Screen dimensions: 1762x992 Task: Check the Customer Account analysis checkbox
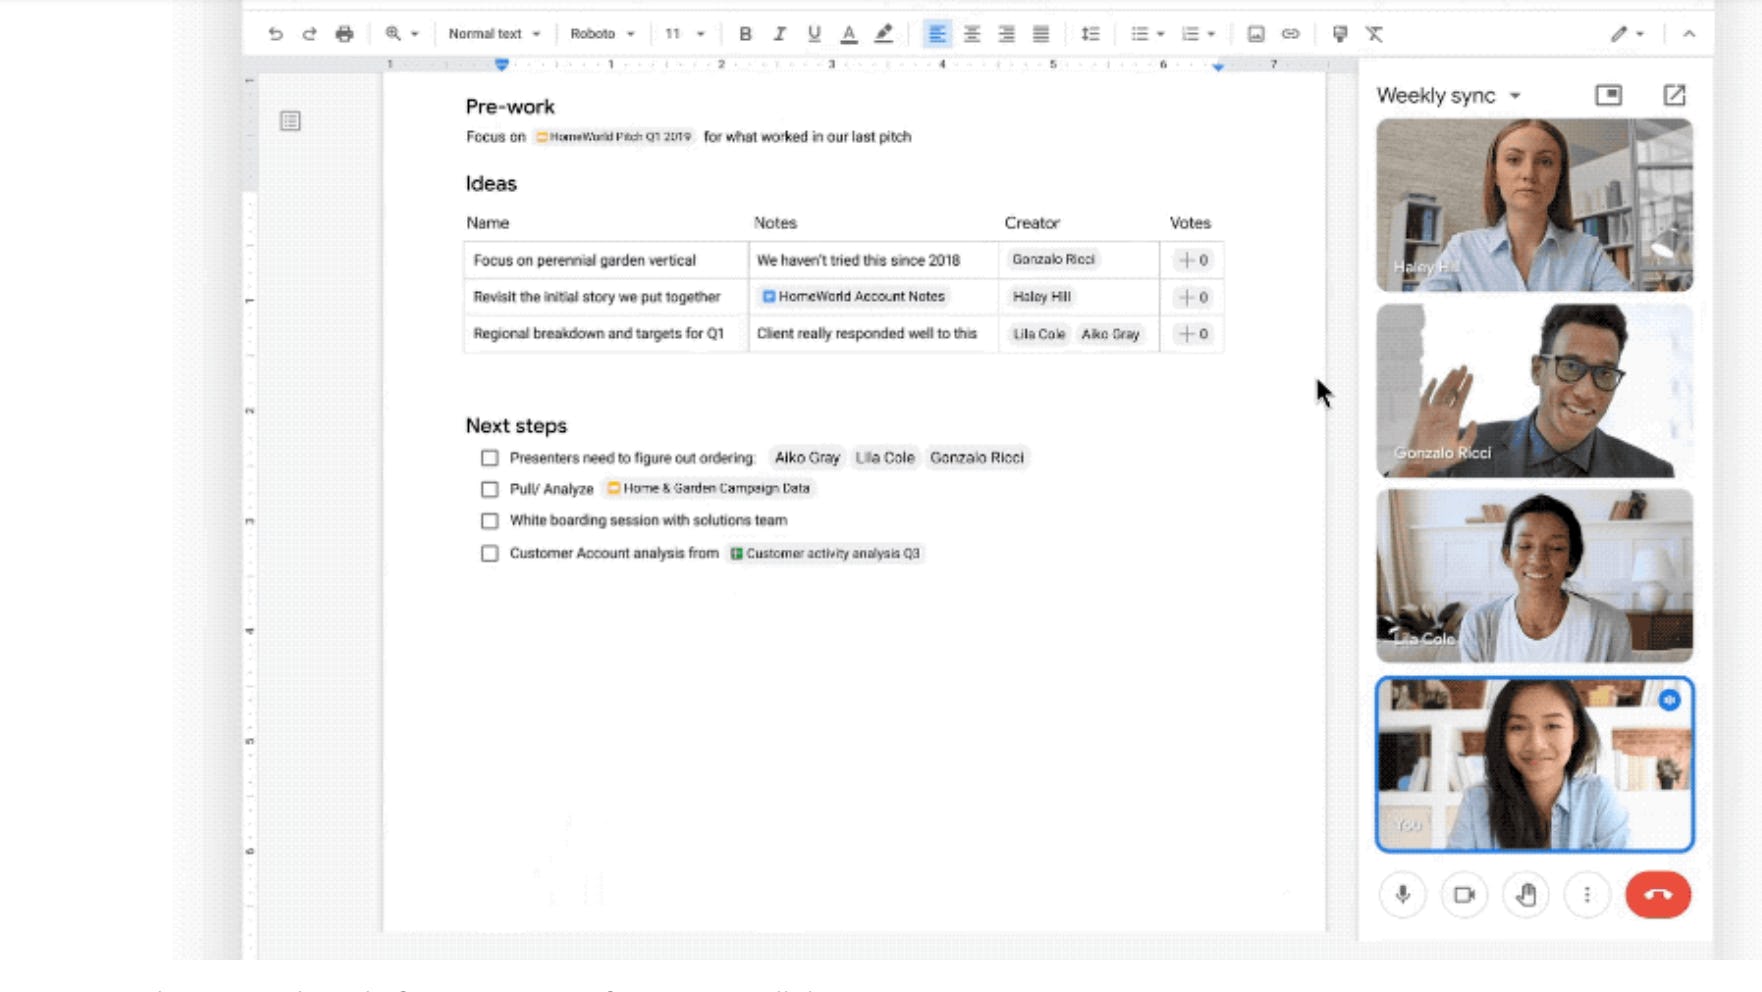click(x=489, y=552)
